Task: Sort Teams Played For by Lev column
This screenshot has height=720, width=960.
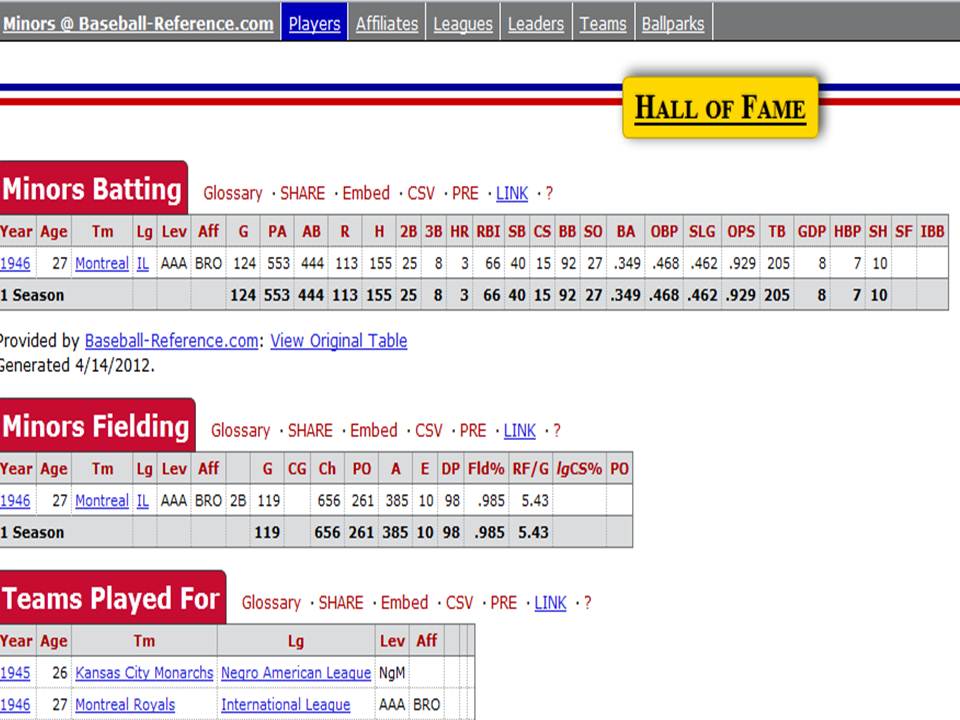Action: pos(392,641)
